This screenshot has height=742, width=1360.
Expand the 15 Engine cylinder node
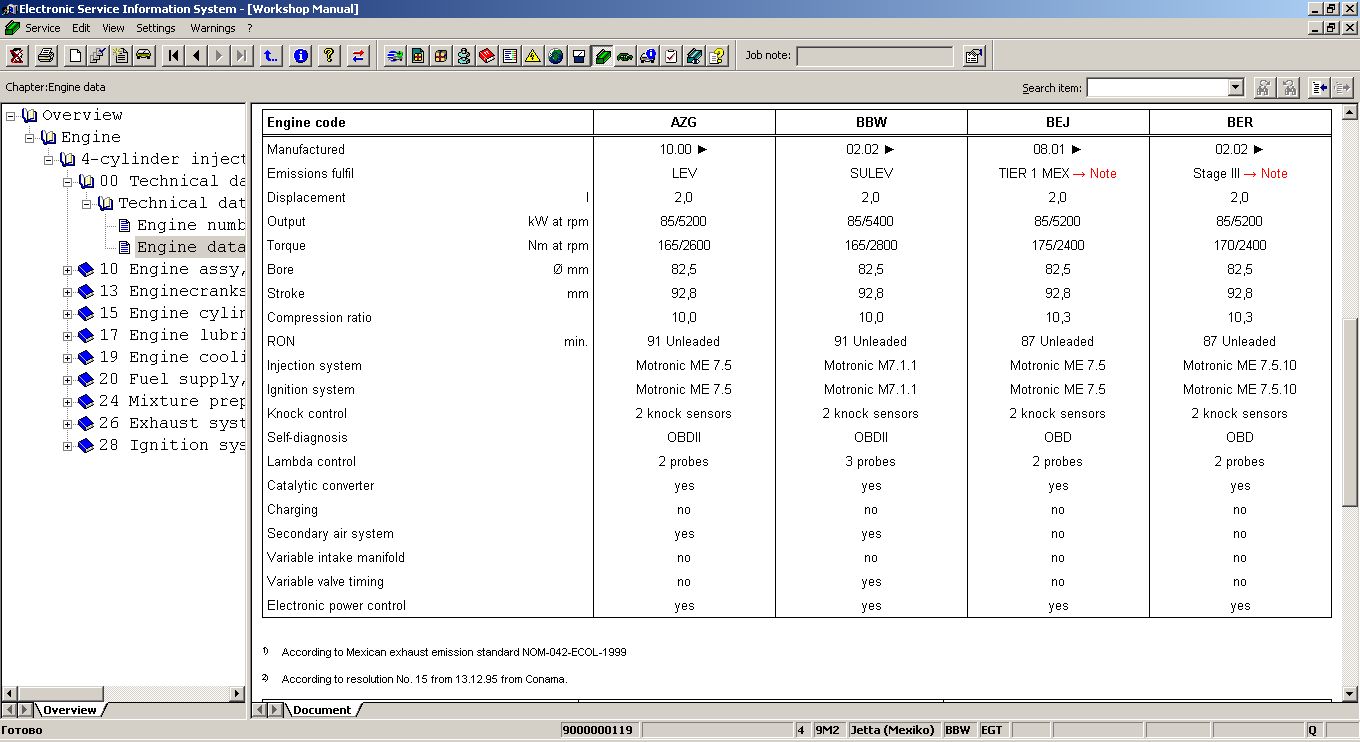pos(68,314)
